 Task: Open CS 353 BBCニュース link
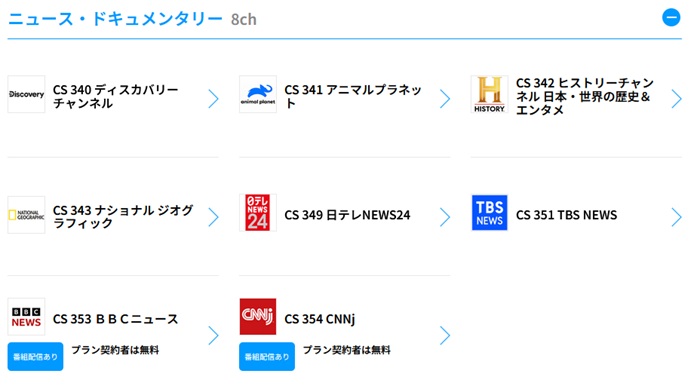(x=115, y=319)
